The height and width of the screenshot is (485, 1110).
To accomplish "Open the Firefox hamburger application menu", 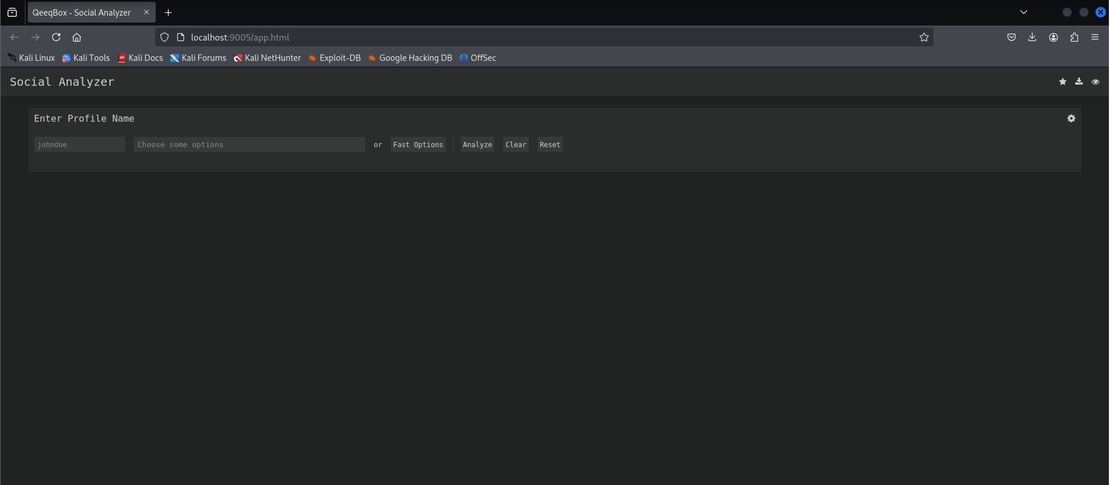I will [x=1095, y=37].
